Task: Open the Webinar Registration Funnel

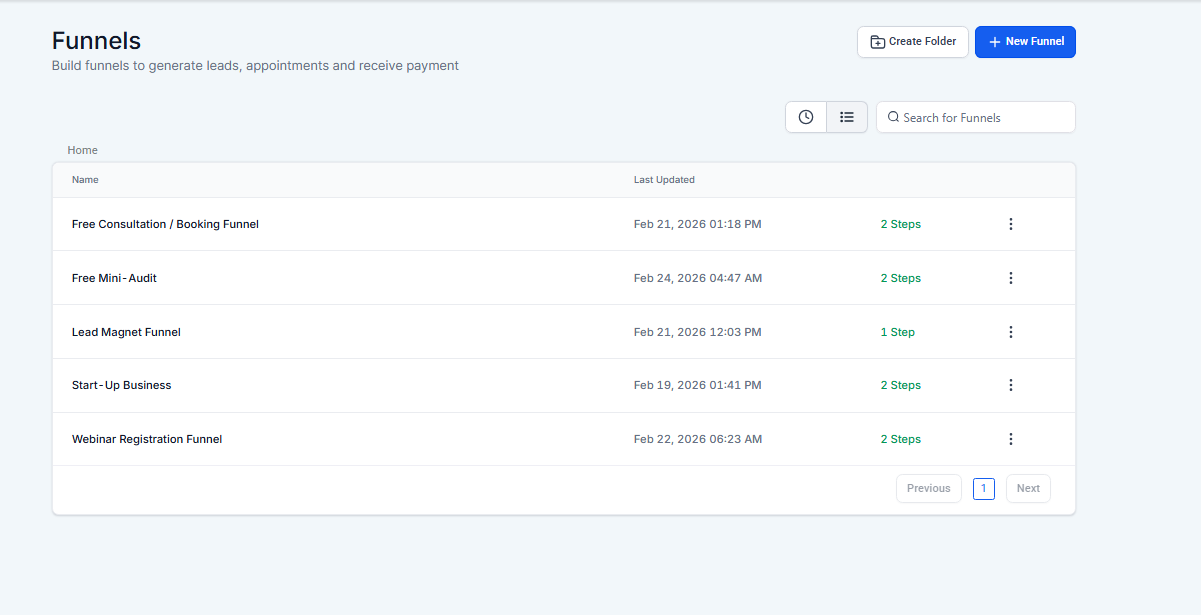Action: coord(147,439)
